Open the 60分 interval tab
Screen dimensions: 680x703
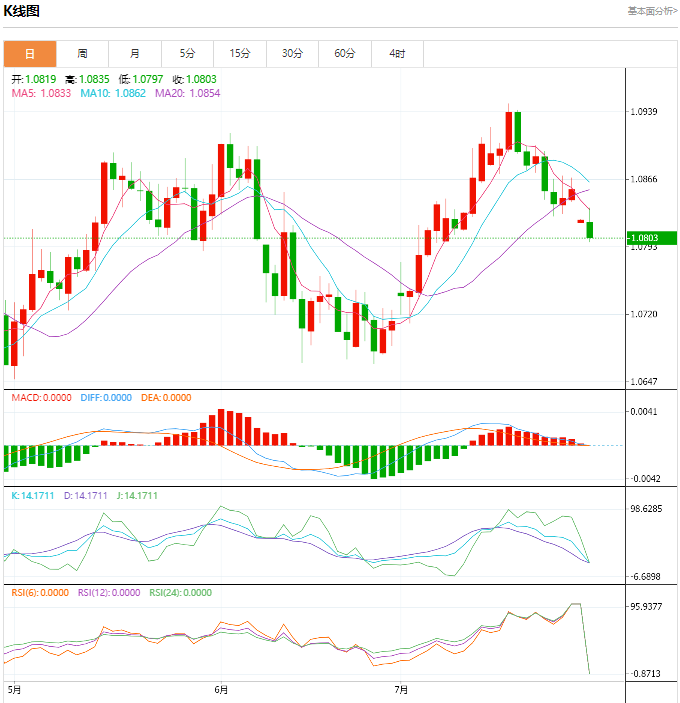pos(345,53)
